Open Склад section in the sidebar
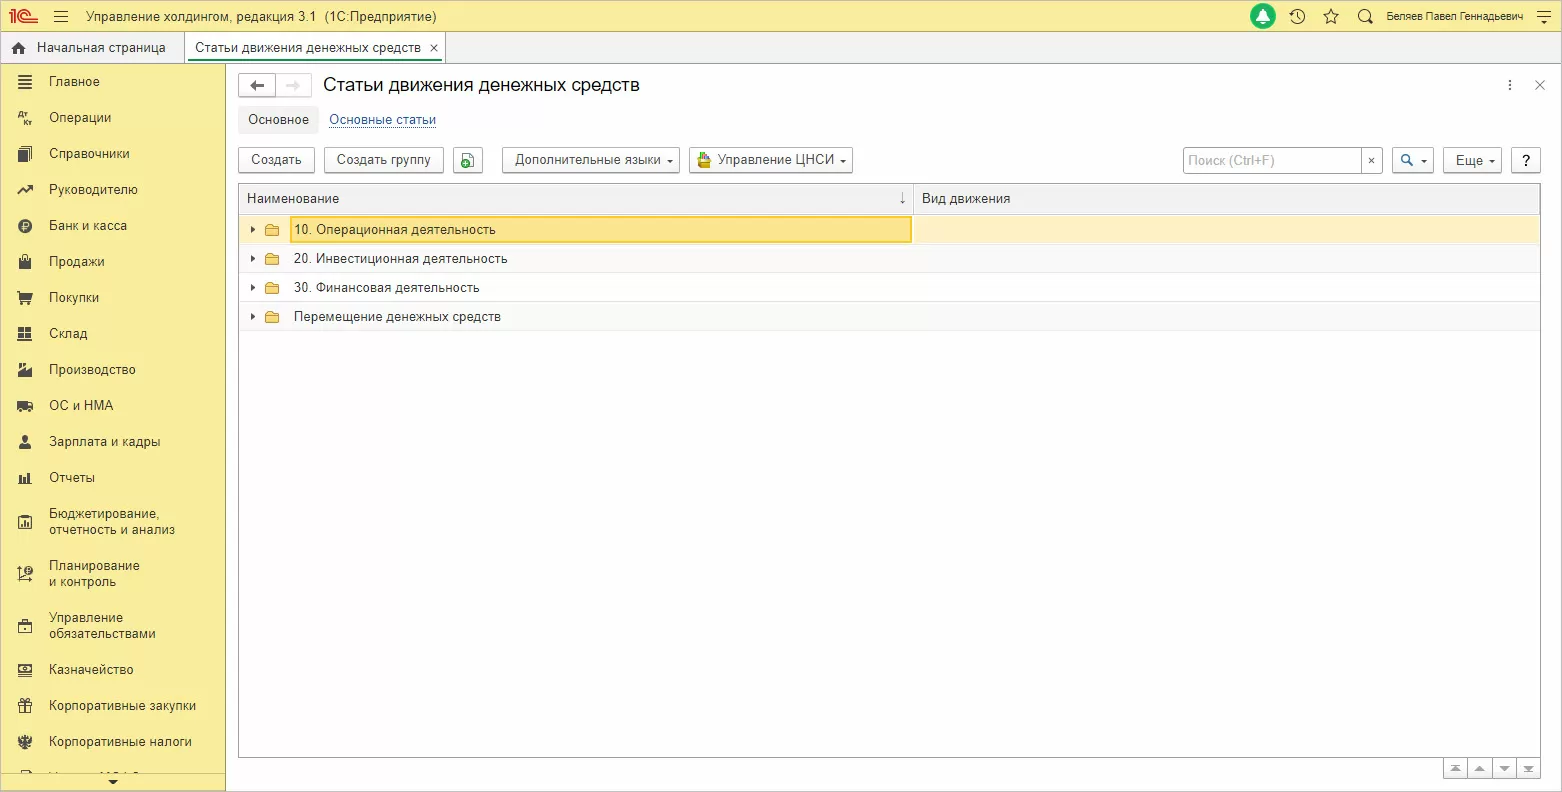1562x792 pixels. click(68, 334)
